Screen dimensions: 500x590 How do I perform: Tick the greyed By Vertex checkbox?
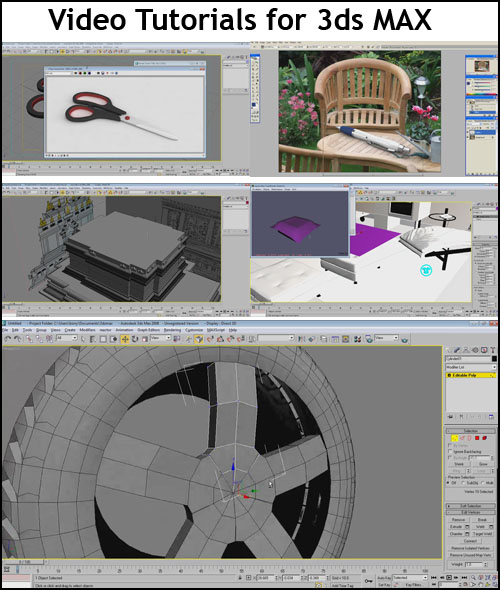450,446
